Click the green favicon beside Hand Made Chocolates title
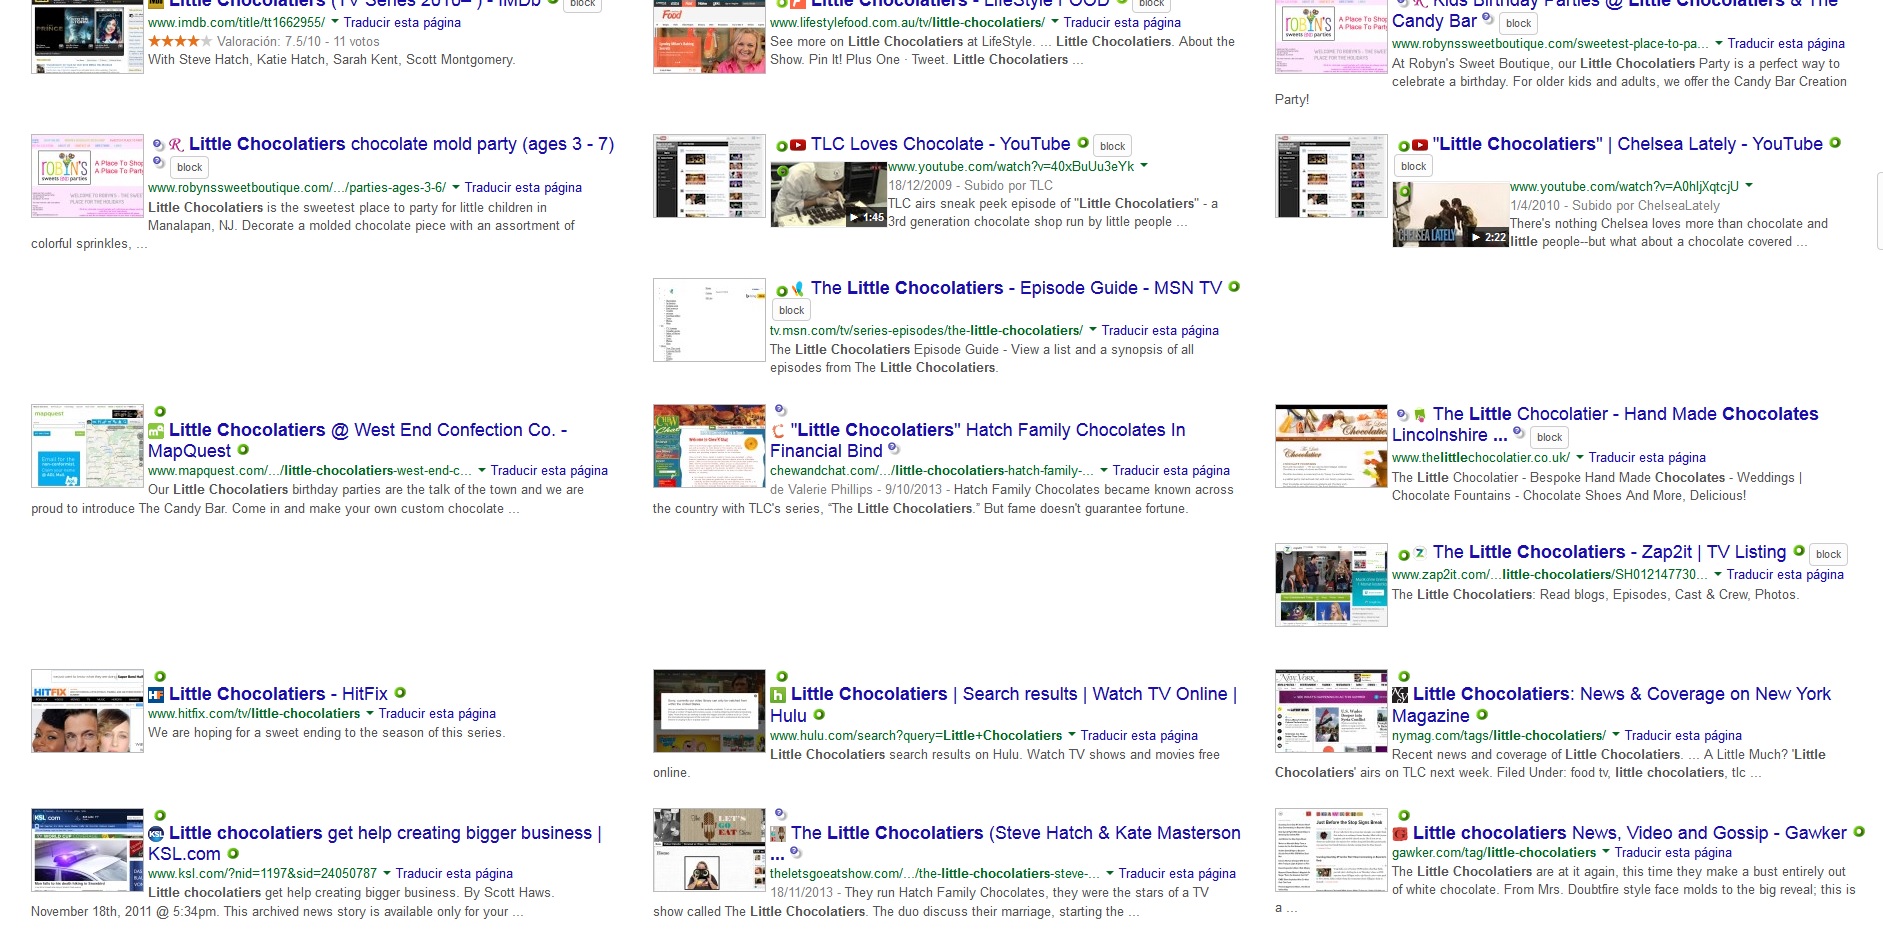The height and width of the screenshot is (940, 1883). click(1420, 415)
